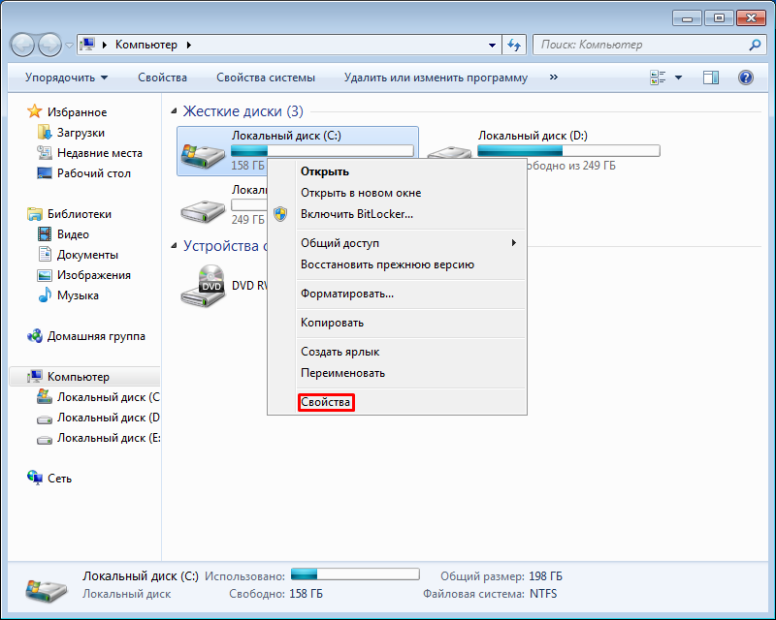Toggle the preview pane icon
This screenshot has height=620, width=776.
[x=711, y=77]
